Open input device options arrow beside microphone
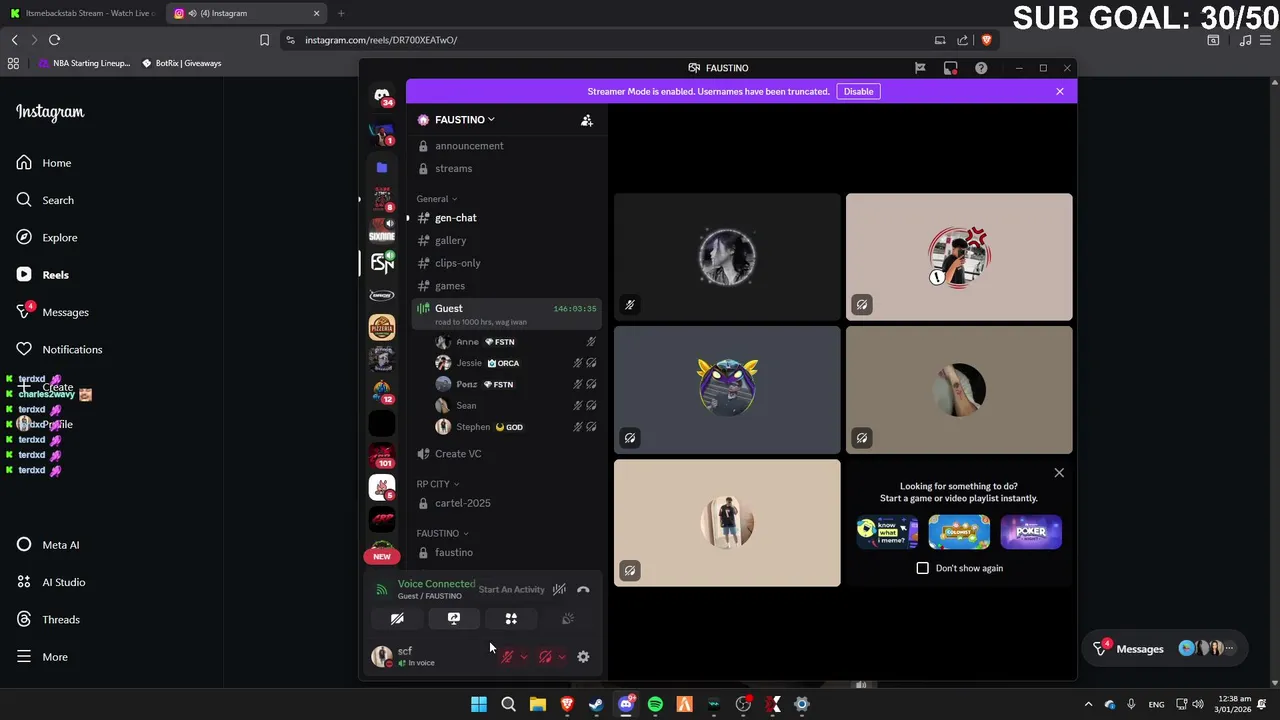Screen dimensions: 1280x720 tap(523, 657)
